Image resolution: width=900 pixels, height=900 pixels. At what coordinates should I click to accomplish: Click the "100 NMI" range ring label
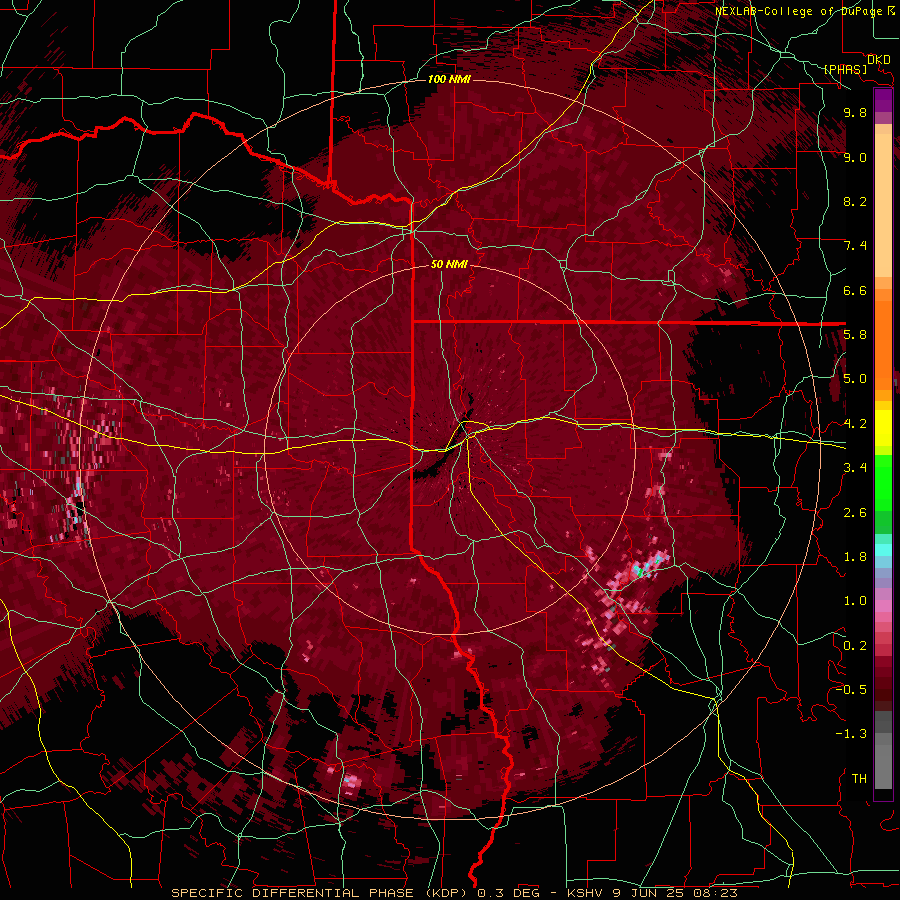(x=449, y=79)
